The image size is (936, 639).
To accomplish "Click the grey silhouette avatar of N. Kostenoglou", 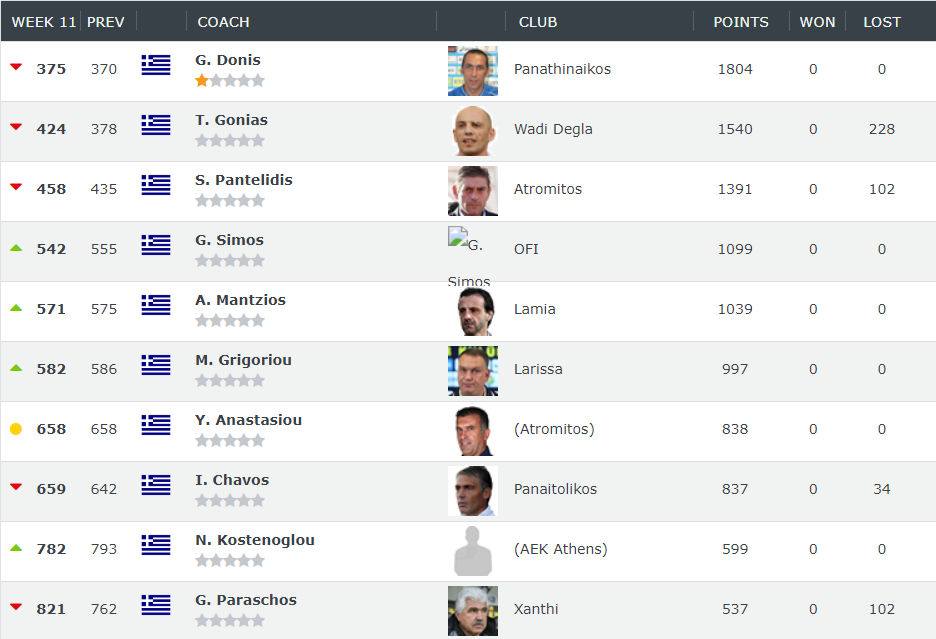I will [x=473, y=551].
